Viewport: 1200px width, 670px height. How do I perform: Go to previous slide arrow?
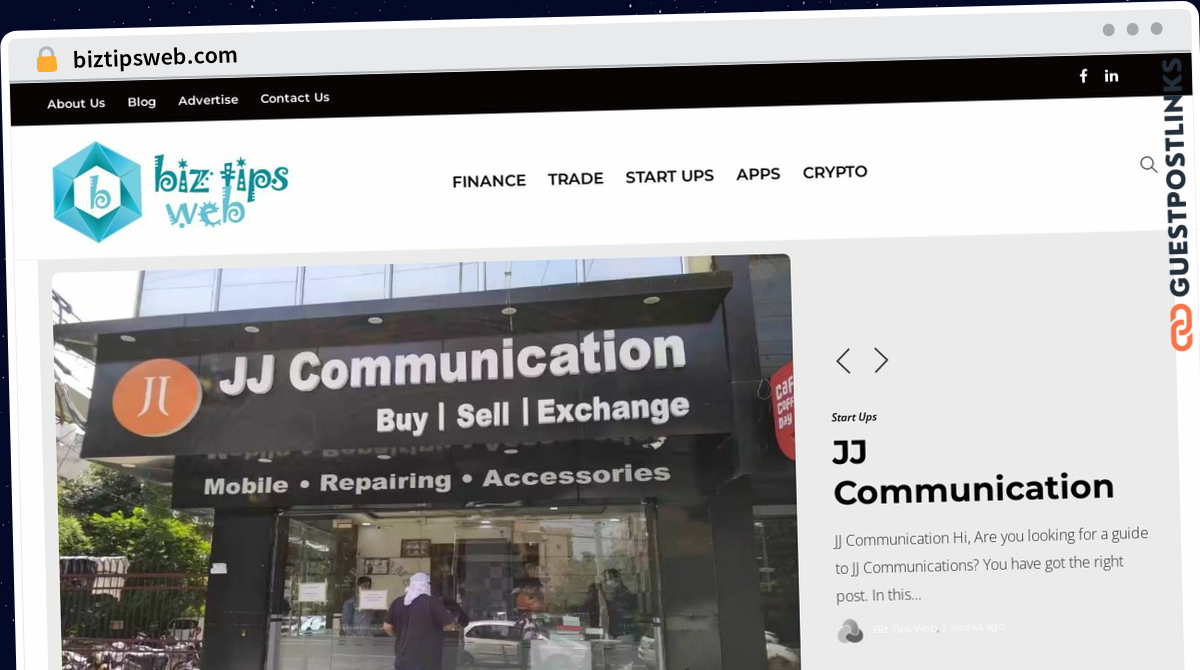[844, 361]
